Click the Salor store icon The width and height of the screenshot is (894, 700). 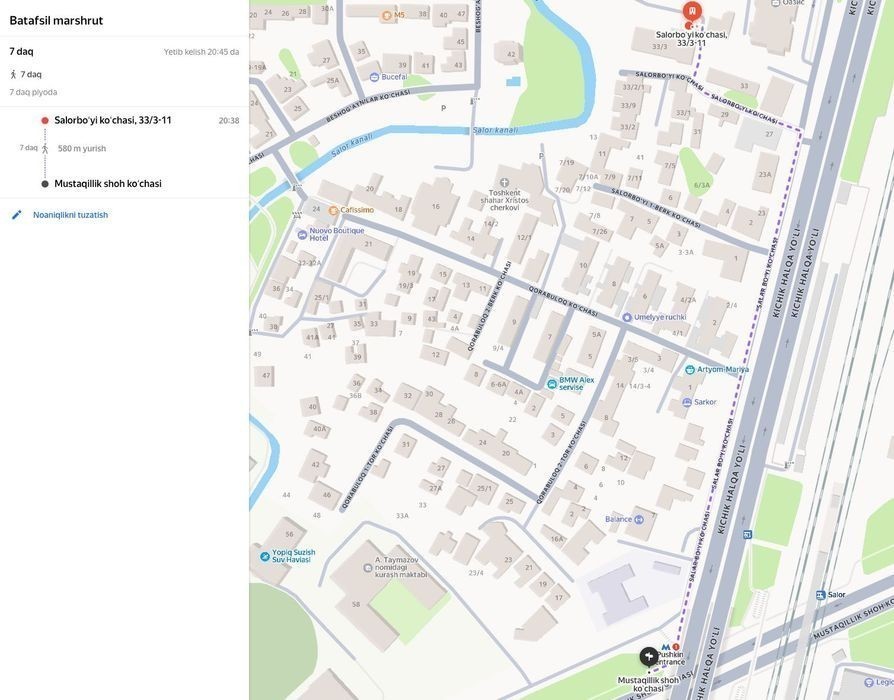821,595
